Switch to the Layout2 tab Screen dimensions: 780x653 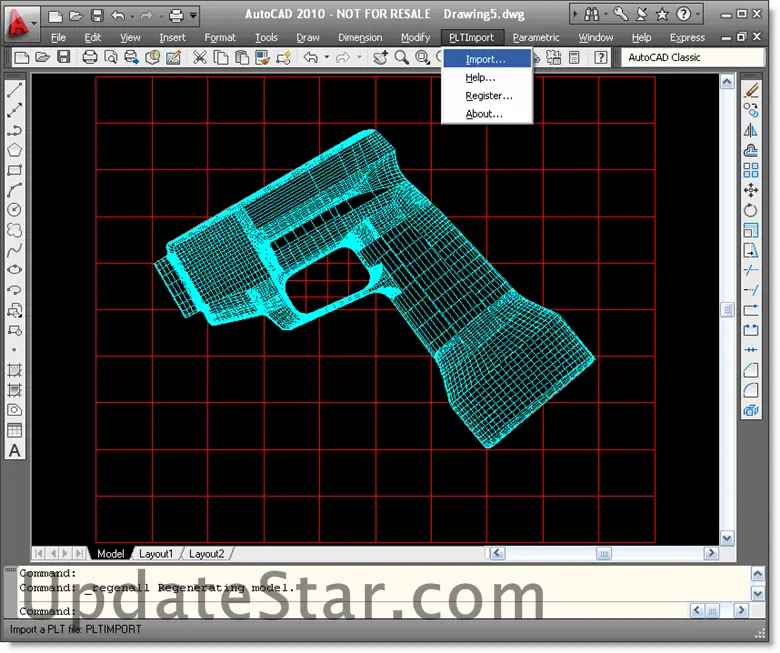pyautogui.click(x=206, y=554)
